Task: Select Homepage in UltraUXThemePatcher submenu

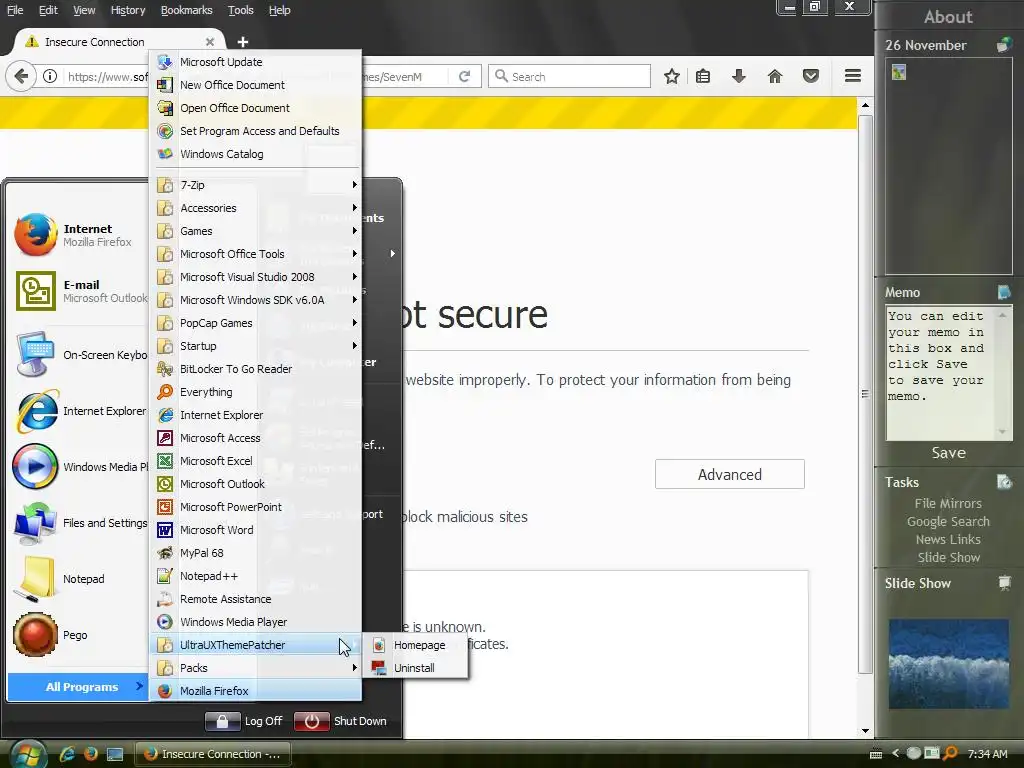Action: [415, 645]
